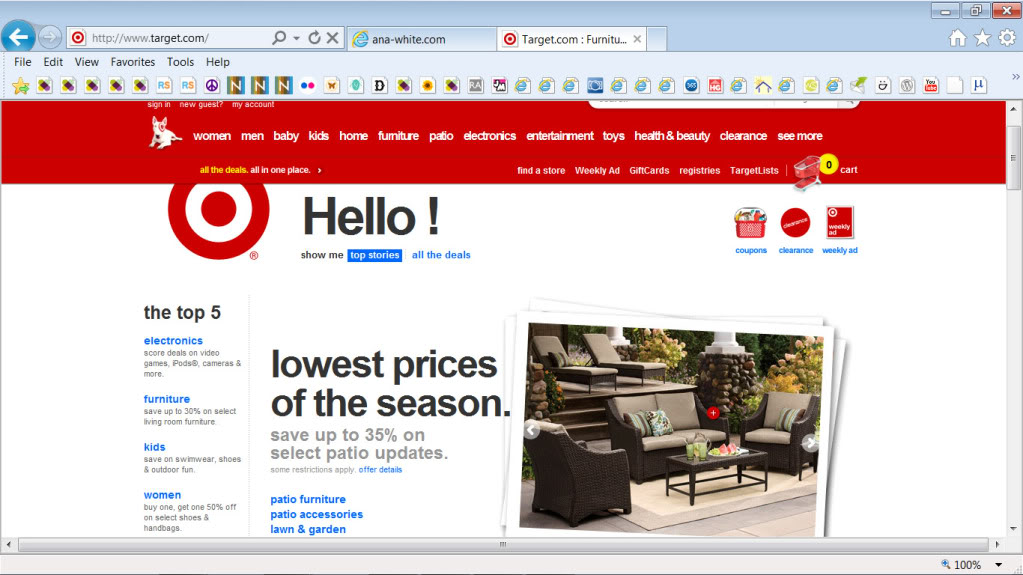The width and height of the screenshot is (1023, 575).
Task: Open the GiftCards link
Action: (x=649, y=170)
